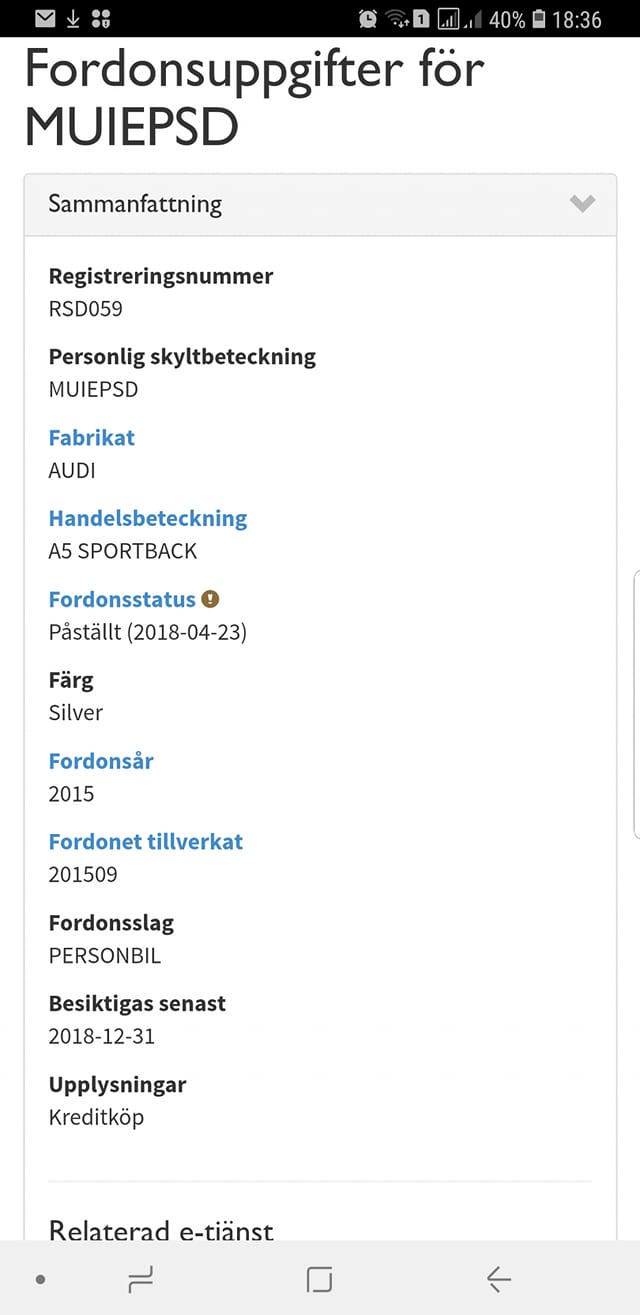Open the Fordonsår explanation link
The width and height of the screenshot is (640, 1315).
101,761
